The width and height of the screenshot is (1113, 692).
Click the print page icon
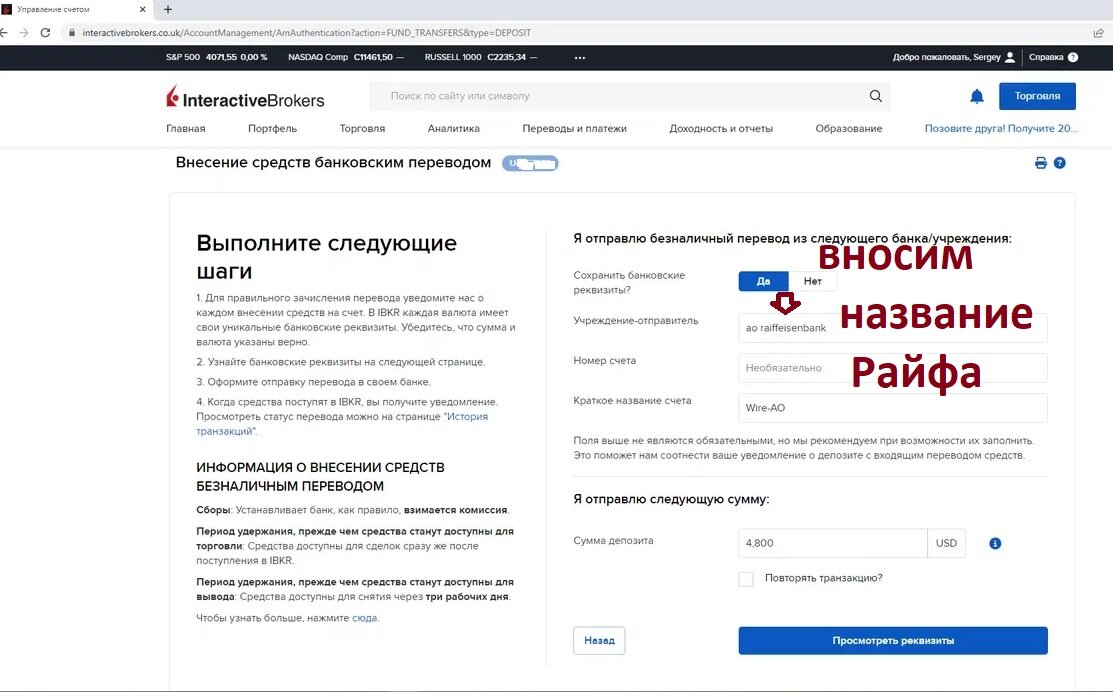click(1041, 163)
